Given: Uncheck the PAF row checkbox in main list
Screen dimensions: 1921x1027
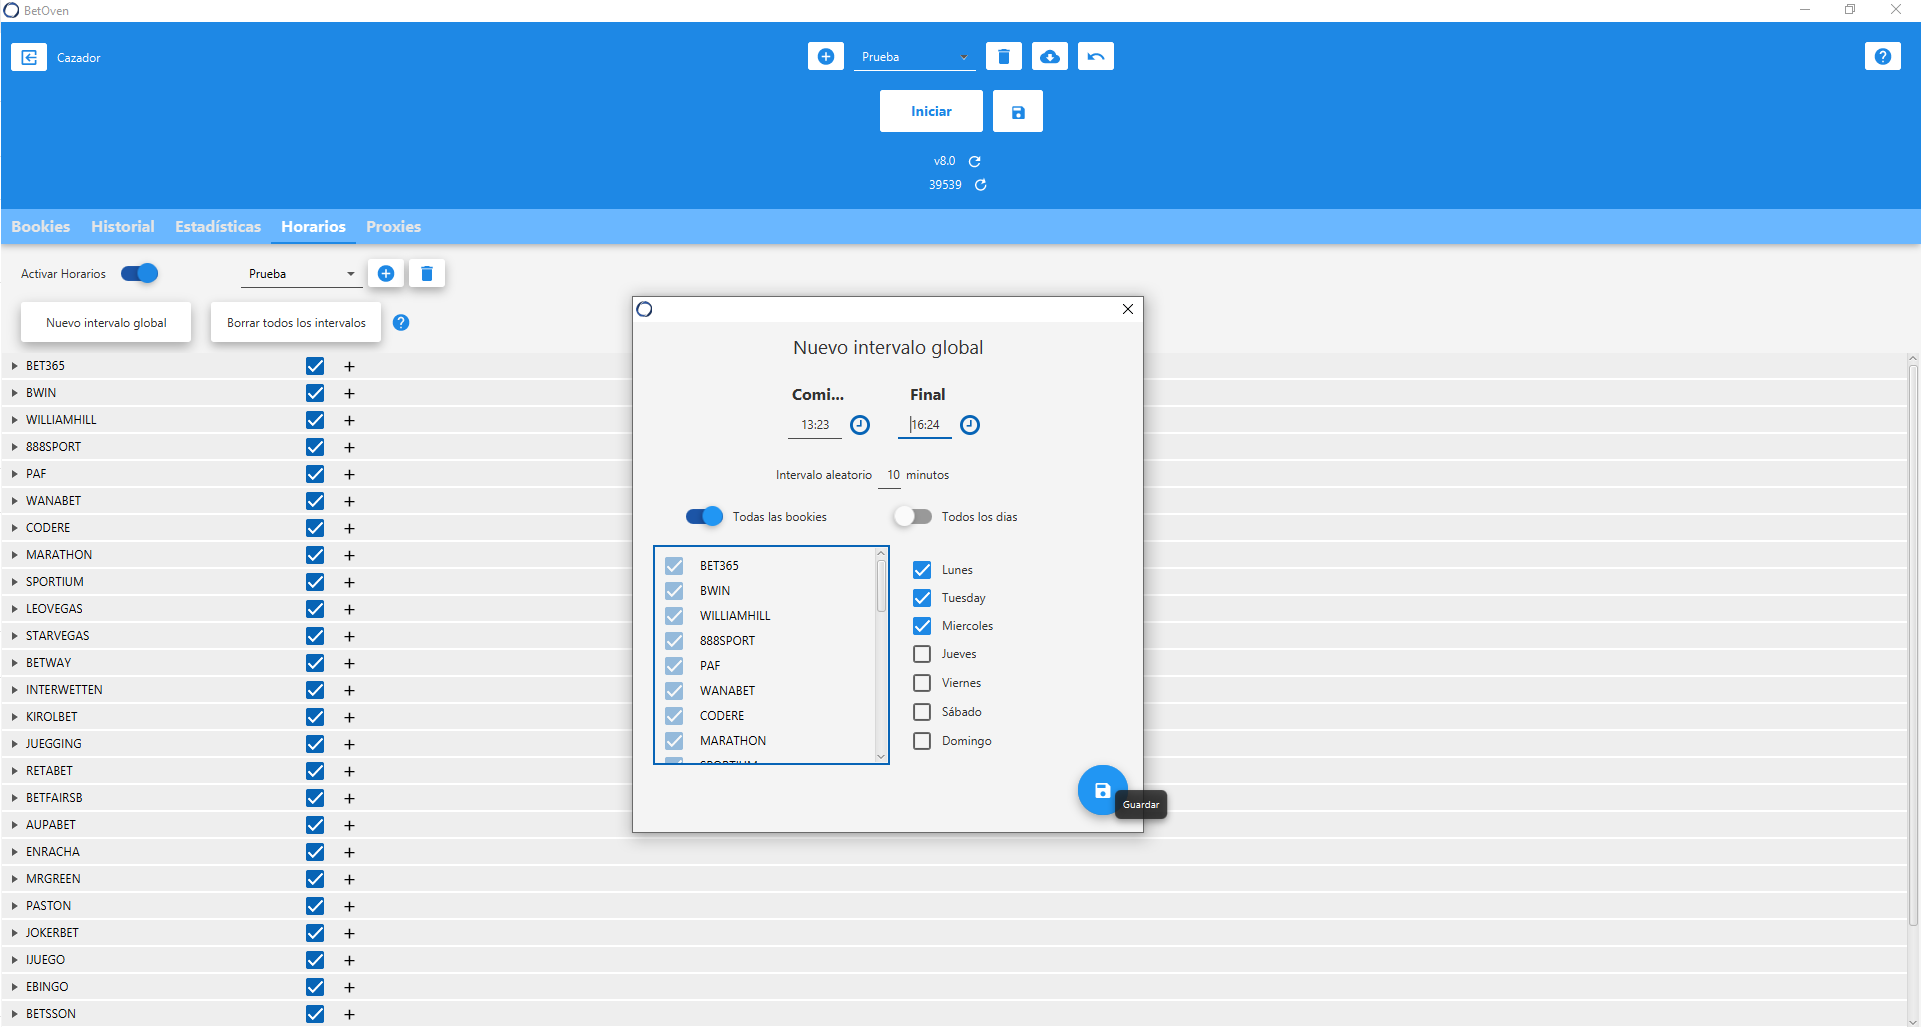Looking at the screenshot, I should 315,474.
